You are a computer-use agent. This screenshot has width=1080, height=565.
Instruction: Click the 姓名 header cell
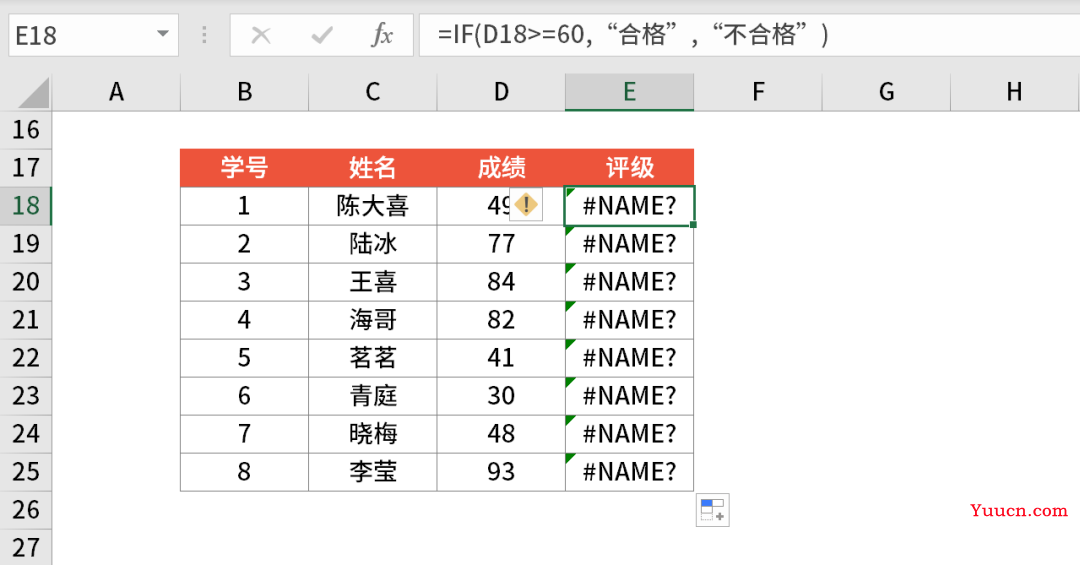click(x=373, y=167)
